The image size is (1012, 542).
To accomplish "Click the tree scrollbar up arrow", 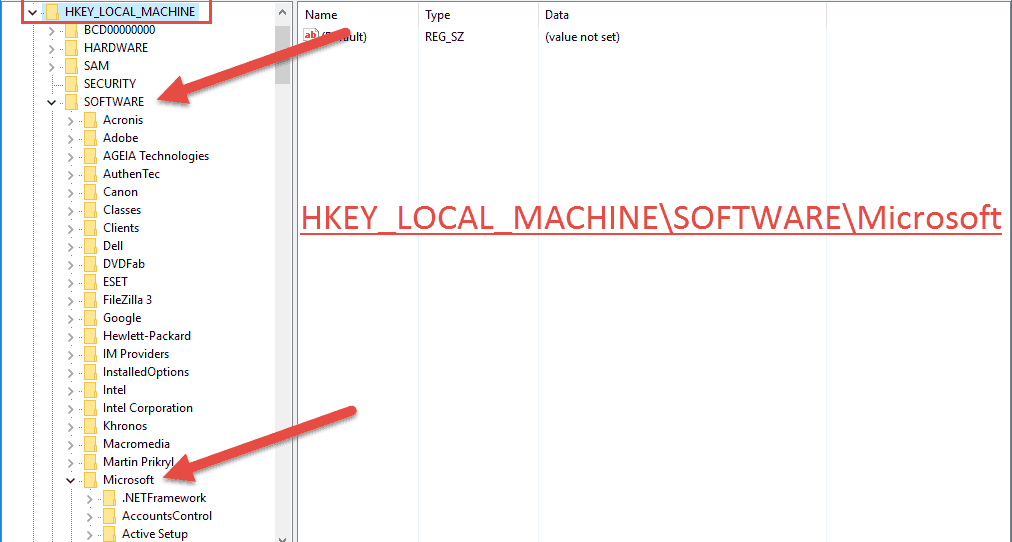I will (282, 12).
